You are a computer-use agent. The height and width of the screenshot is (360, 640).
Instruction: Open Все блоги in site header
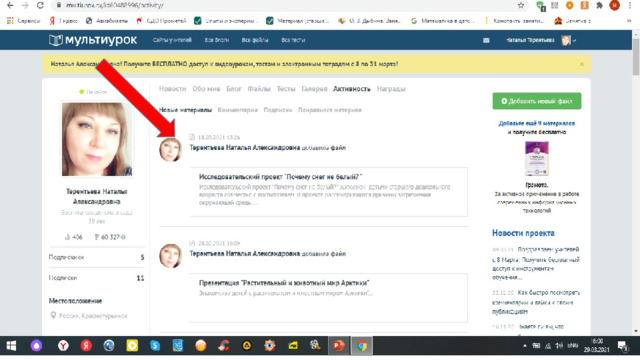point(217,40)
